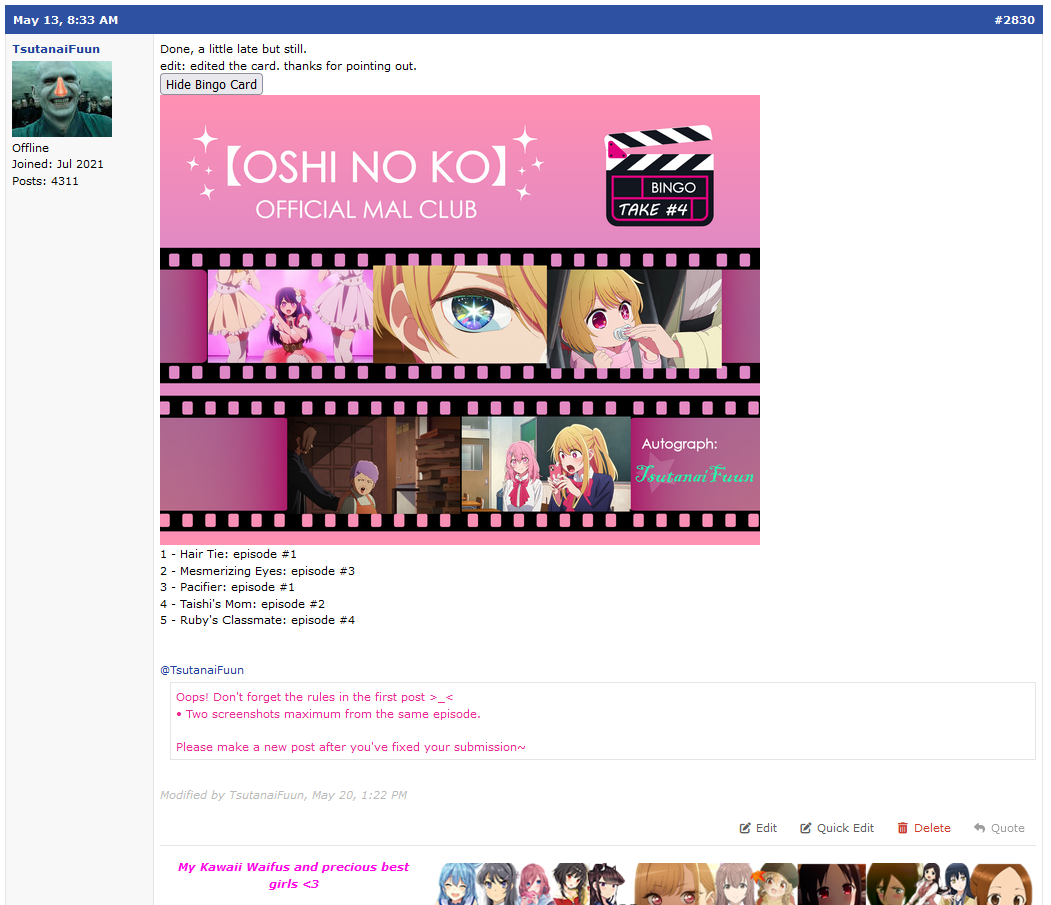Screen dimensions: 1051x905
Task: Click the Mesmerizing Eyes star-eye screenshot
Action: pyautogui.click(x=460, y=315)
